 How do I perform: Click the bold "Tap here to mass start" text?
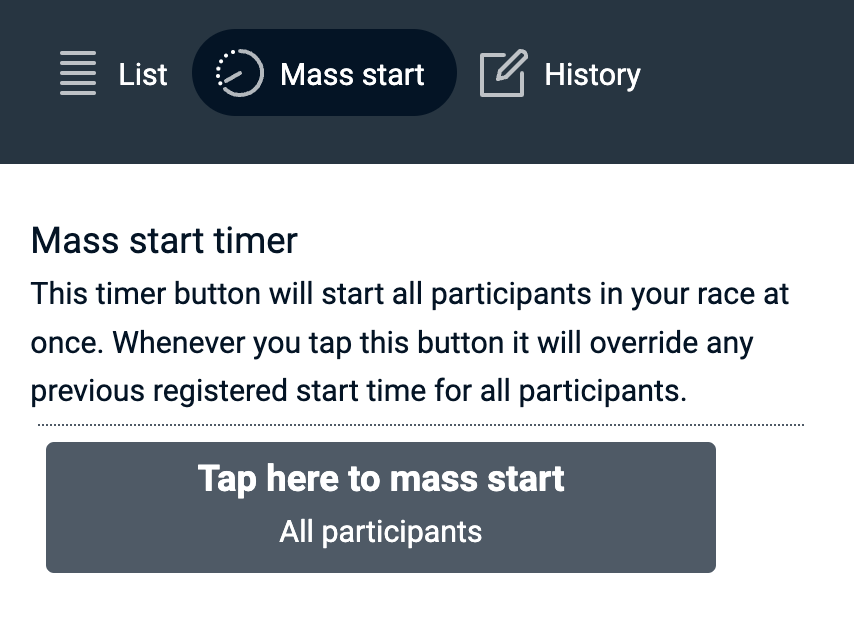tap(381, 479)
